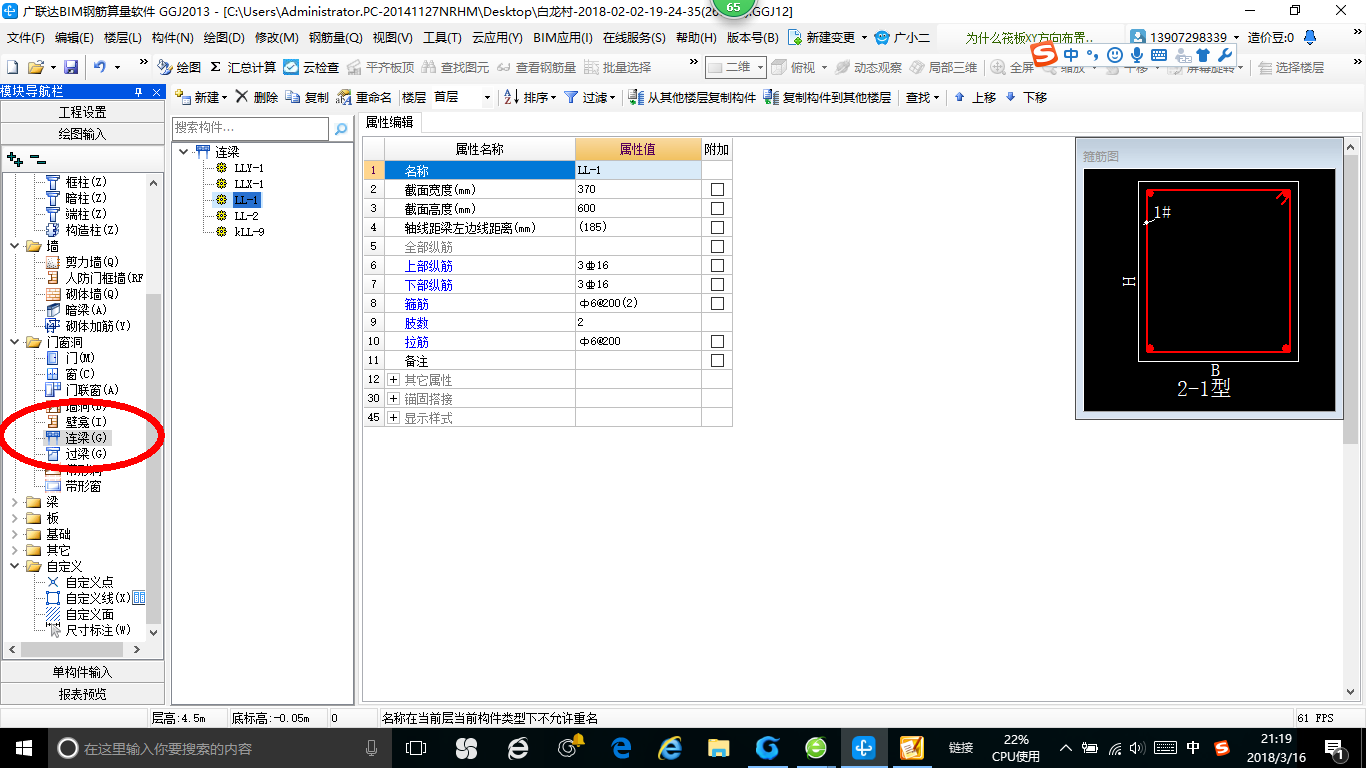This screenshot has width=1366, height=768.
Task: Save the project with the floppy icon
Action: [x=71, y=67]
